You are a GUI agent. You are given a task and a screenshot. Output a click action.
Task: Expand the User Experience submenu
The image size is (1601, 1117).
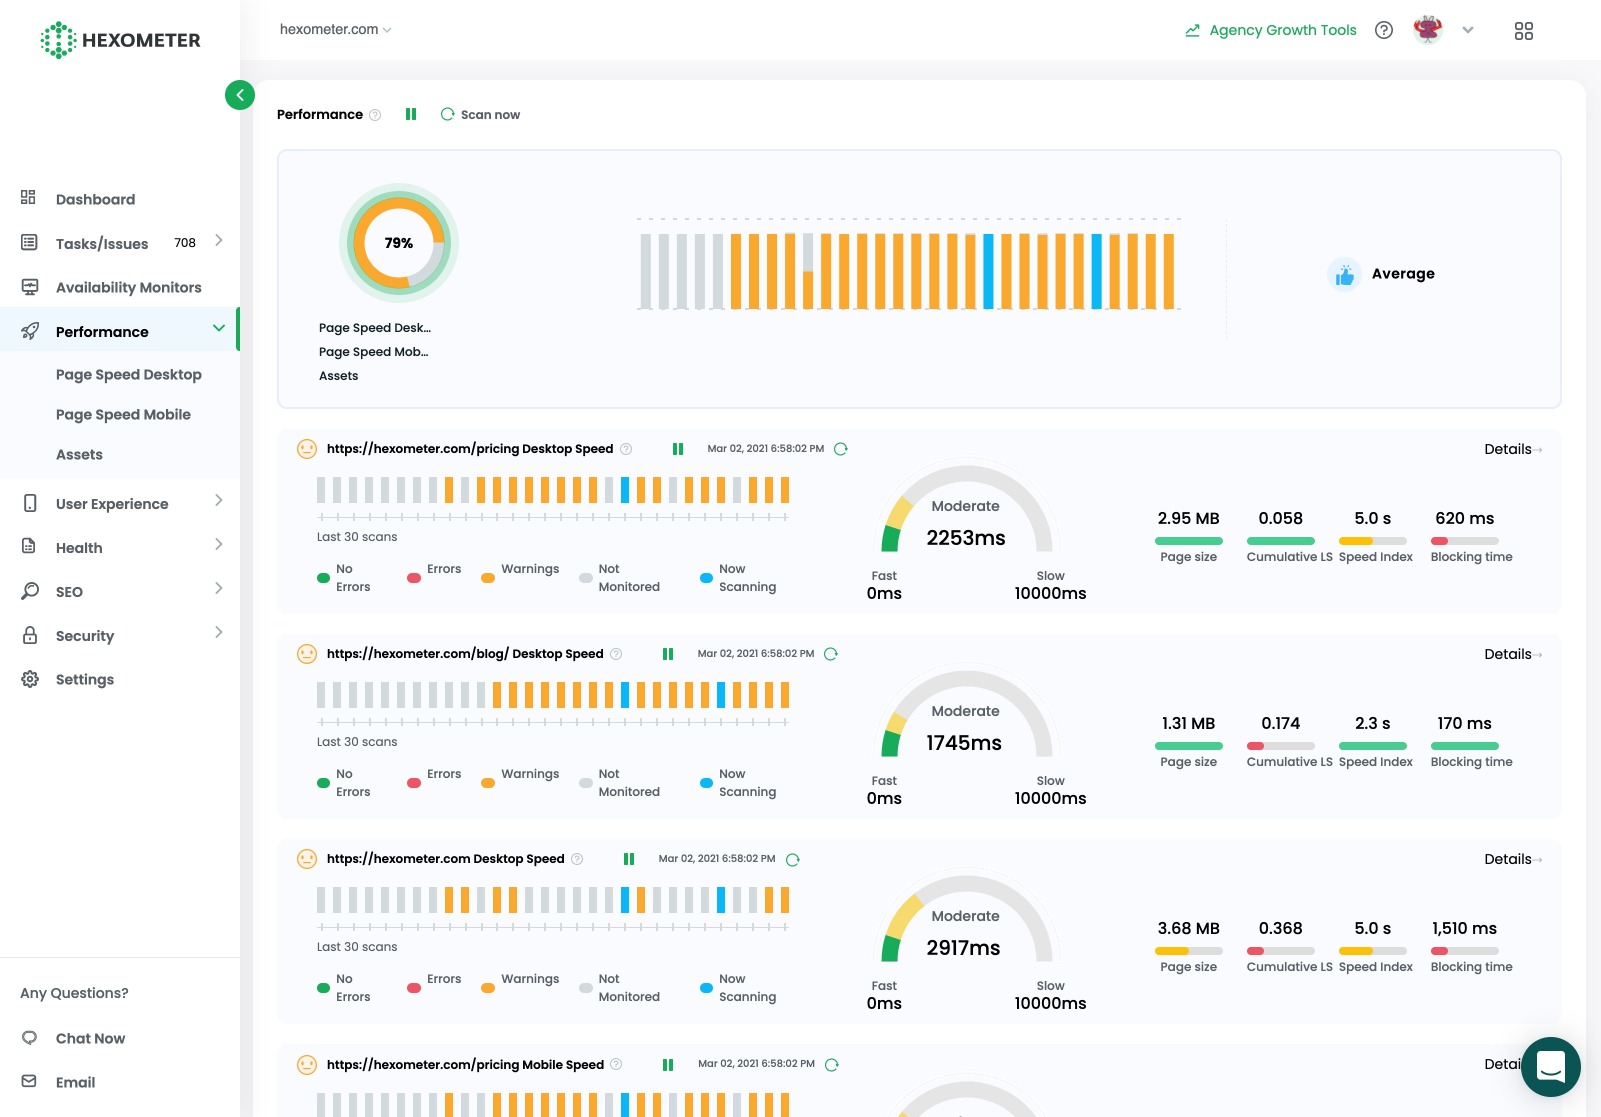(x=219, y=500)
